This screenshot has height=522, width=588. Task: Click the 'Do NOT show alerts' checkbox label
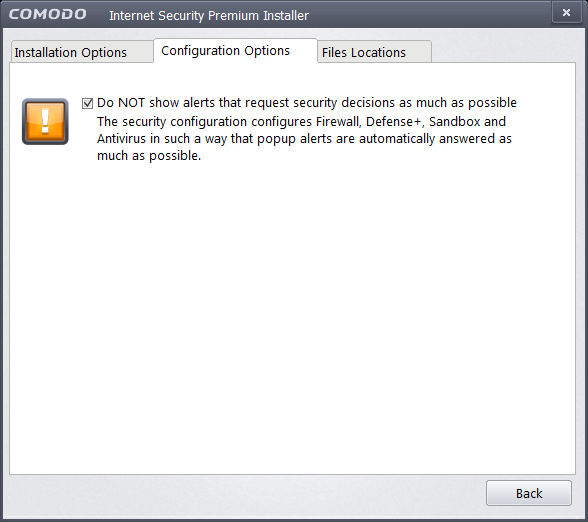click(307, 103)
